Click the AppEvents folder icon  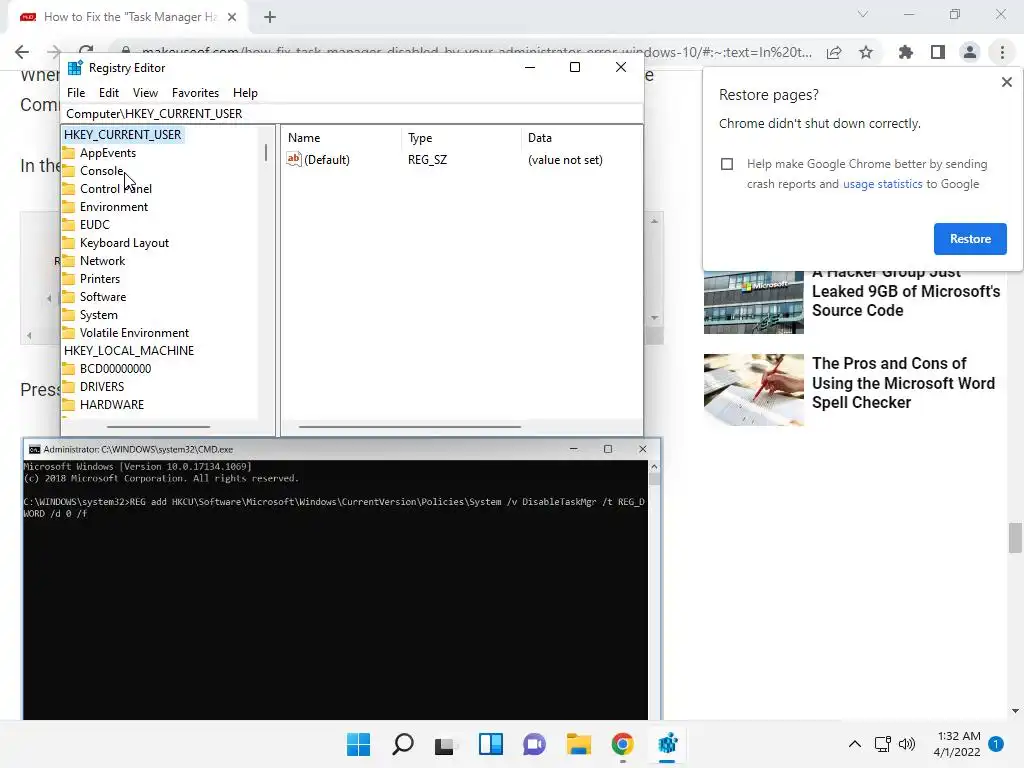coord(69,153)
